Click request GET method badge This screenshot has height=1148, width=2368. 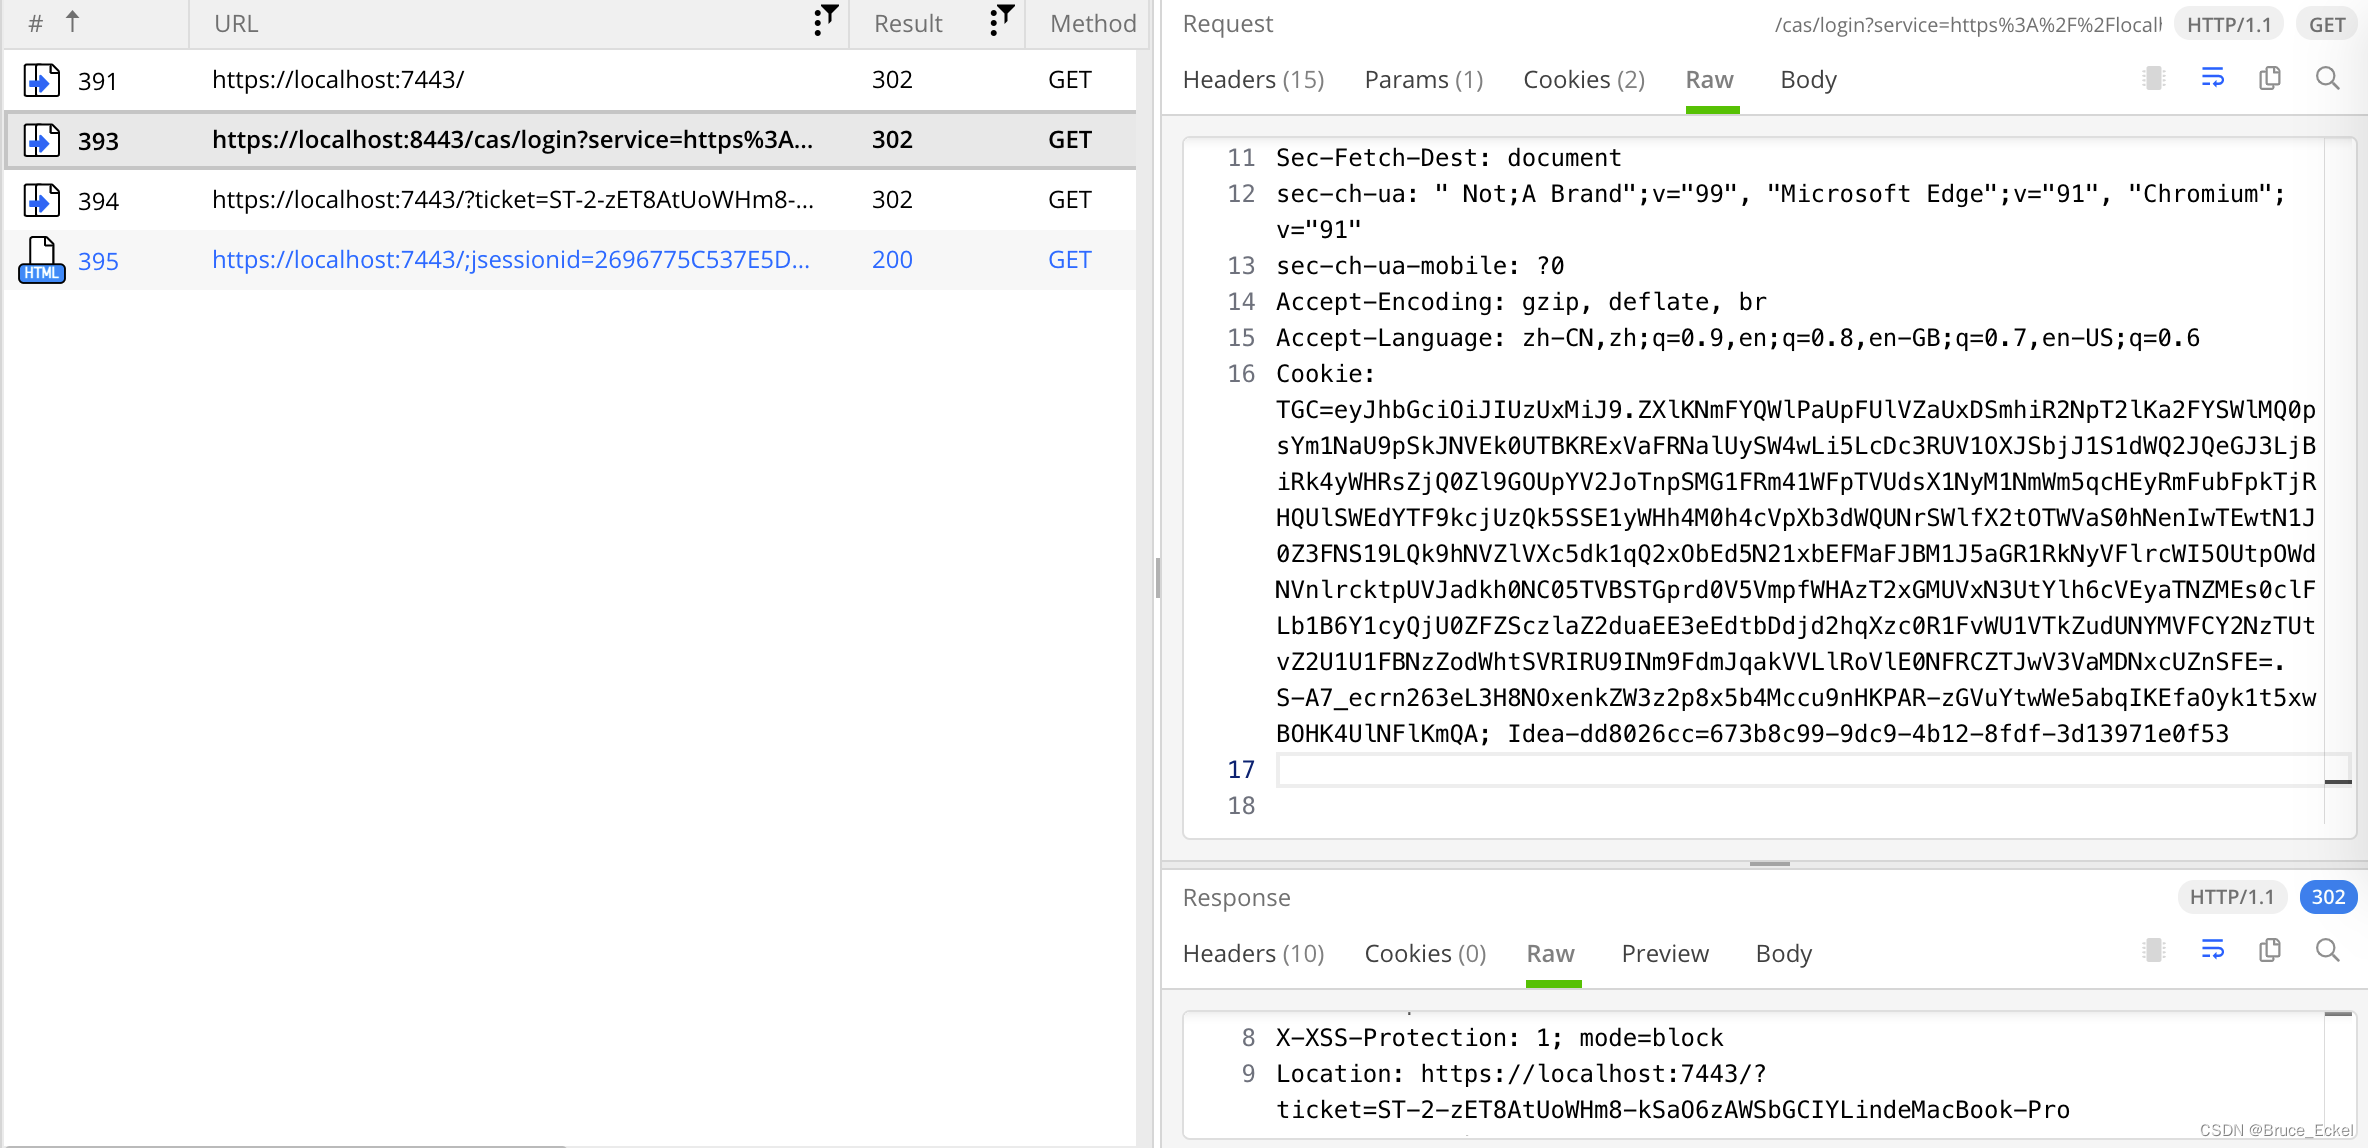pyautogui.click(x=2327, y=25)
